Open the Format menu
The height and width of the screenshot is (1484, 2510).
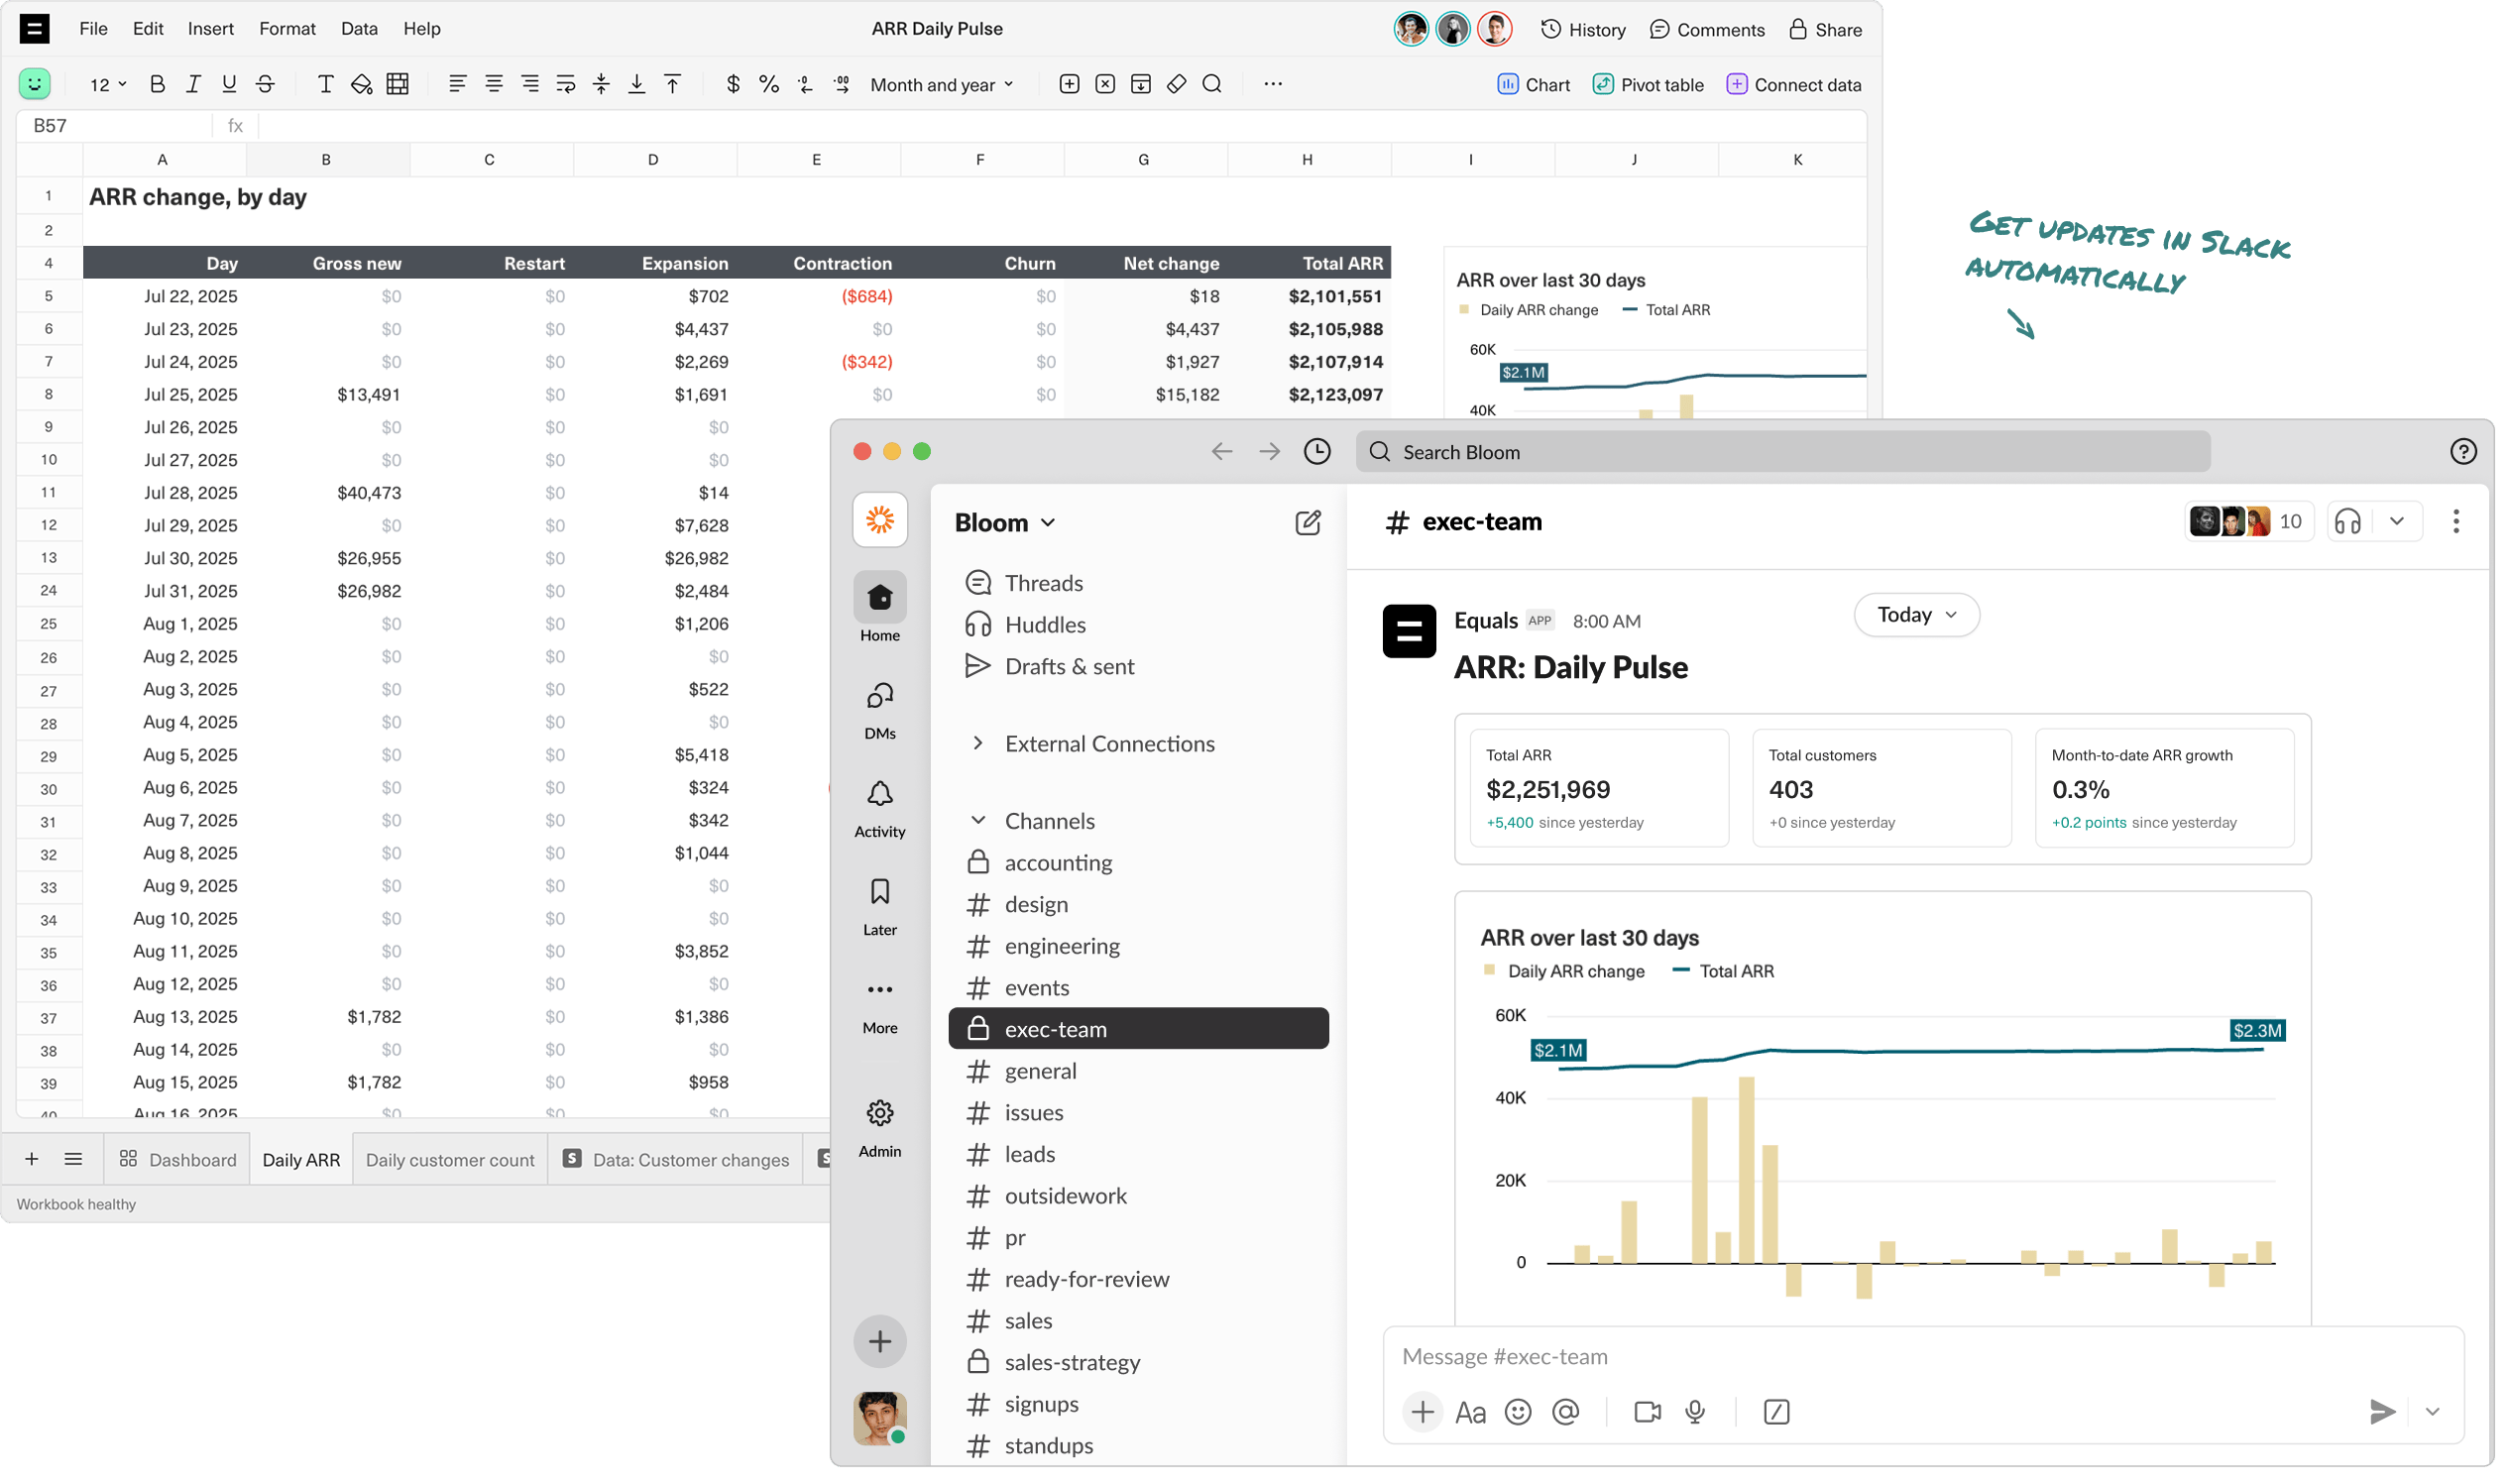288,29
